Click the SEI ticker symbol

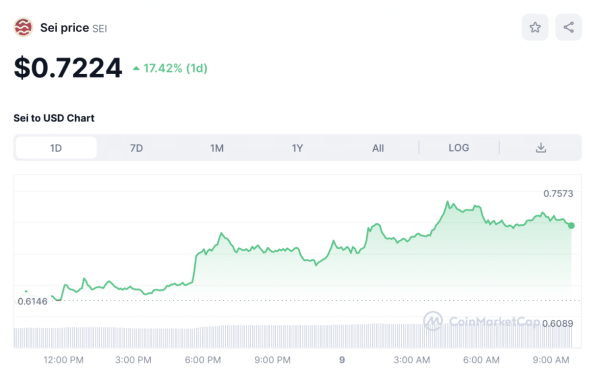point(99,29)
